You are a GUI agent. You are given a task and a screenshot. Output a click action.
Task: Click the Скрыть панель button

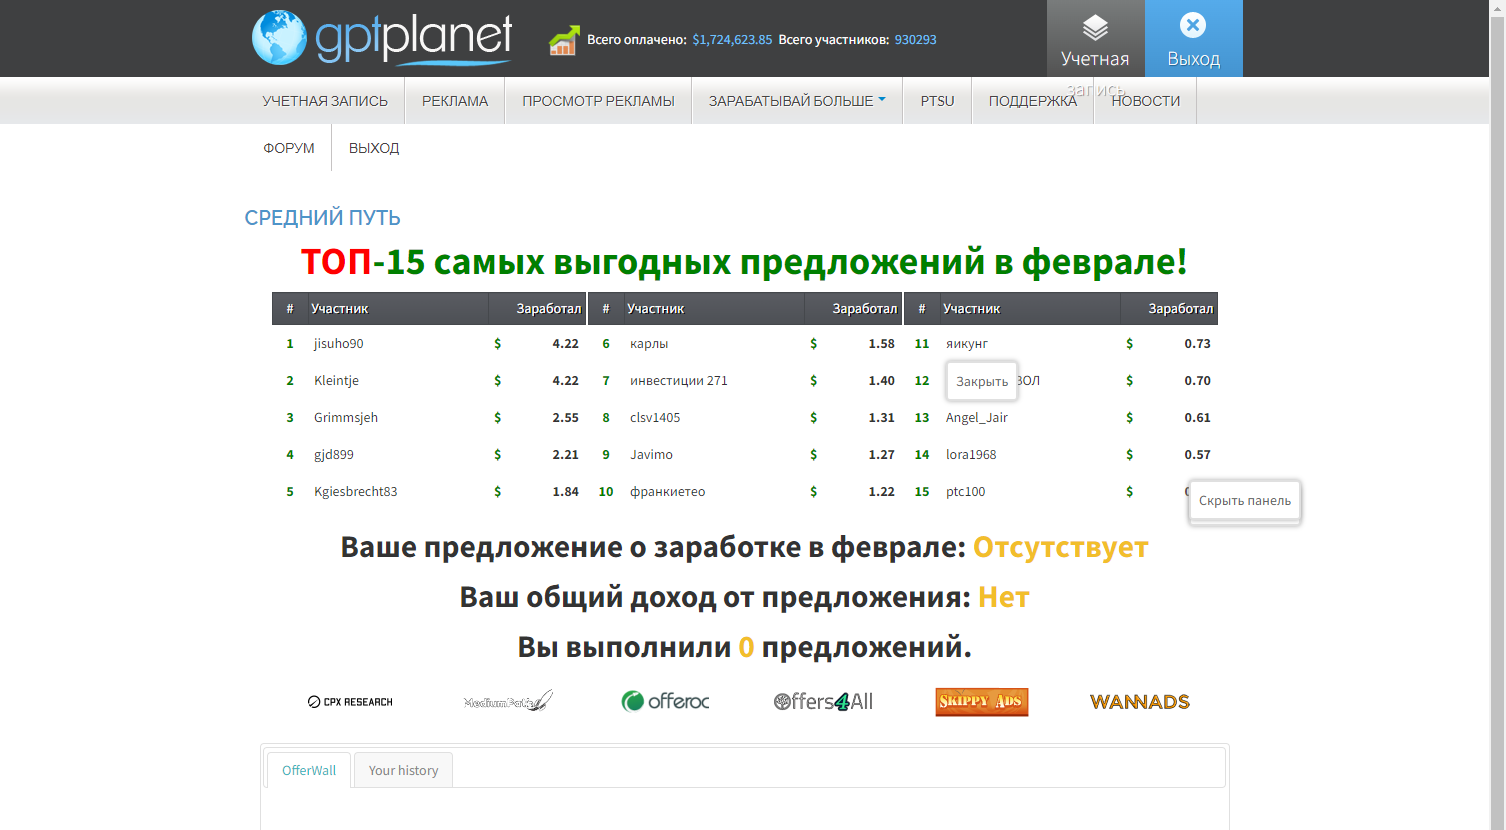(1244, 501)
